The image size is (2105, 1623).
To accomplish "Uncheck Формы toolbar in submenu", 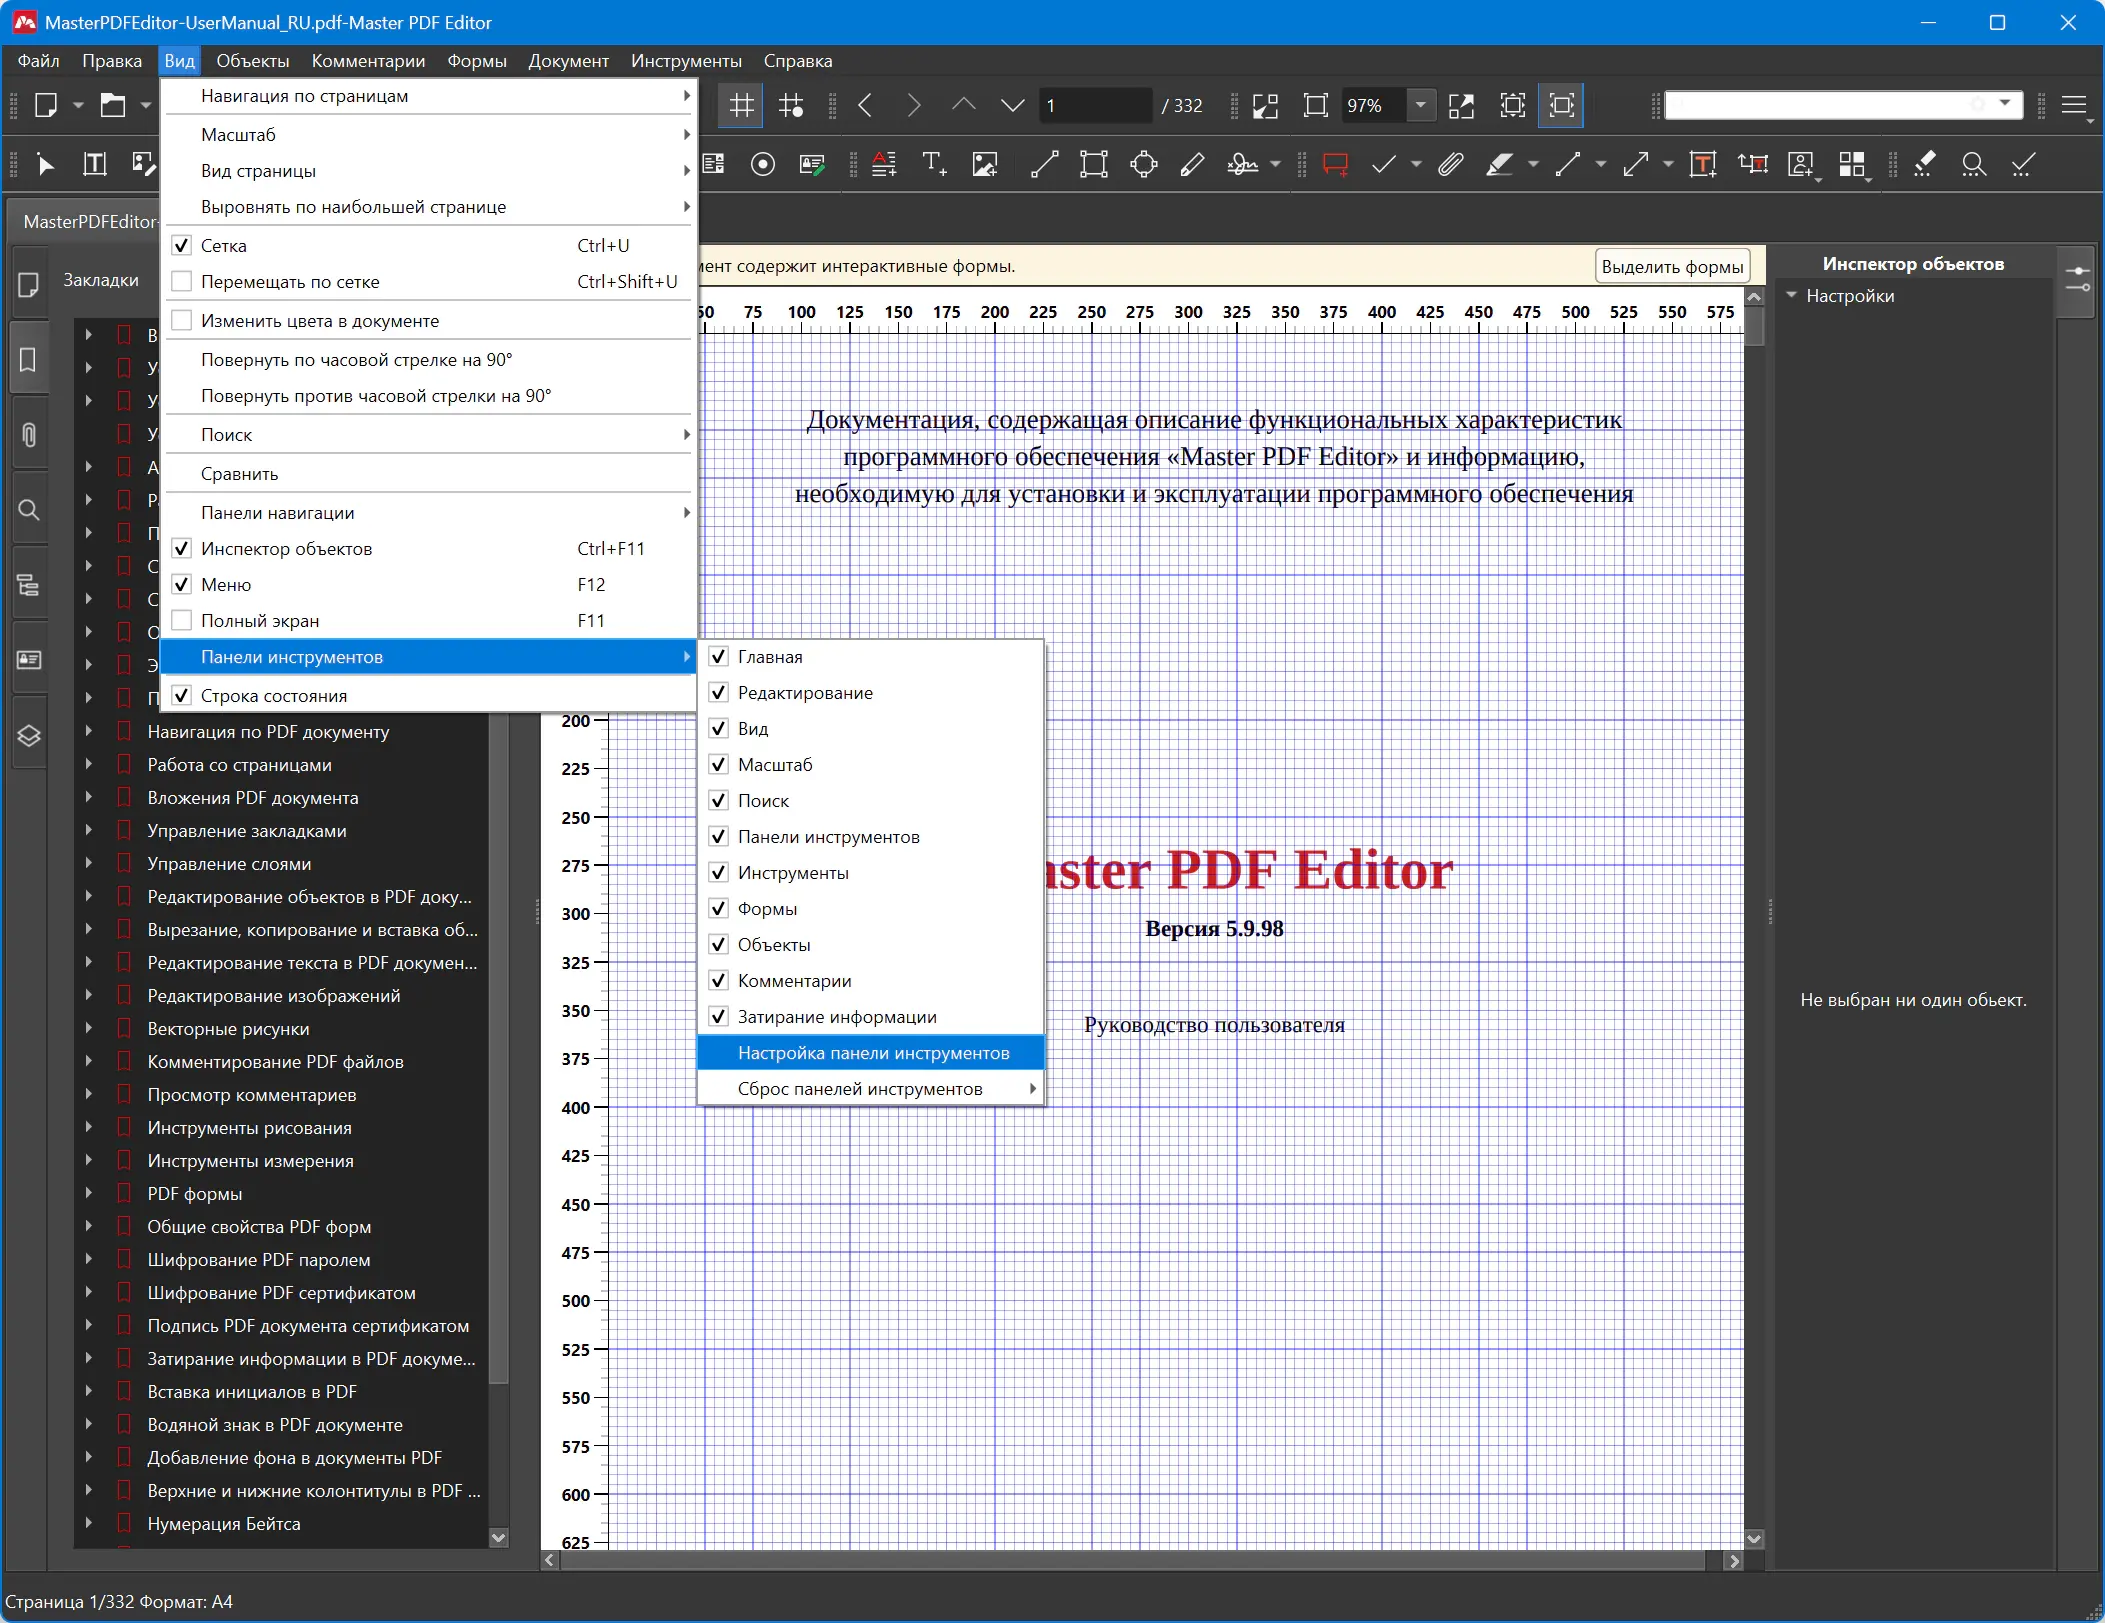I will pos(718,909).
